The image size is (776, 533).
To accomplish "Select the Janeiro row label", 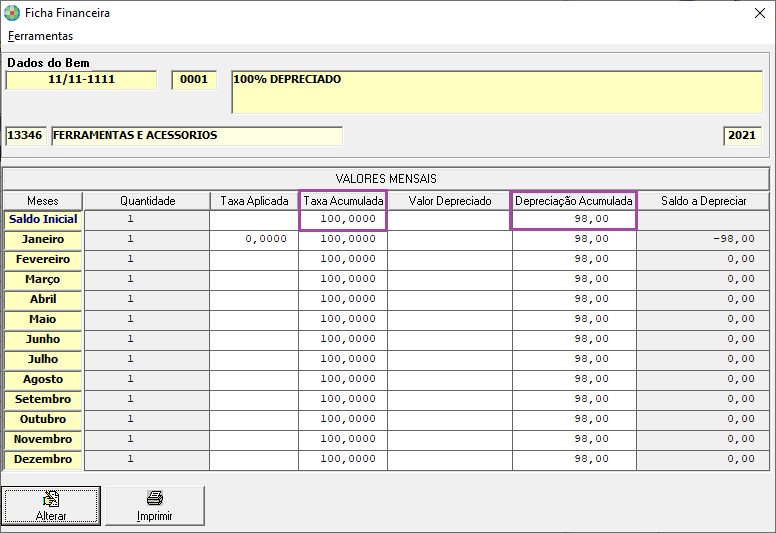I will tap(43, 239).
